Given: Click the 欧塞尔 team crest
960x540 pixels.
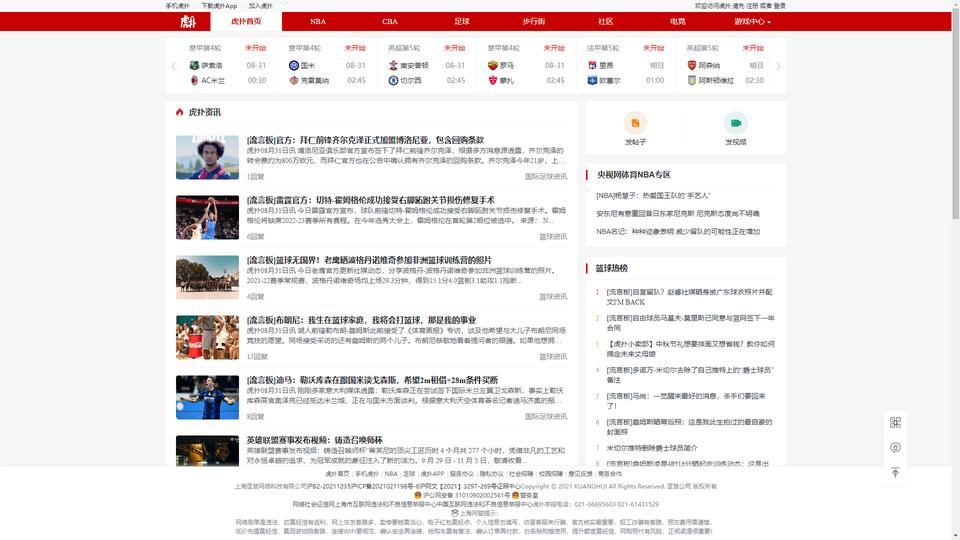Looking at the screenshot, I should [592, 80].
